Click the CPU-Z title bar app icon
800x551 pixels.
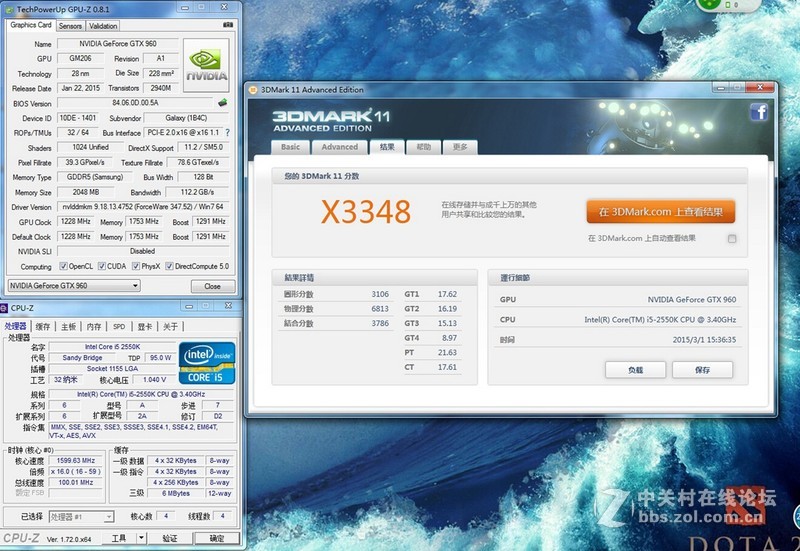pos(4,308)
